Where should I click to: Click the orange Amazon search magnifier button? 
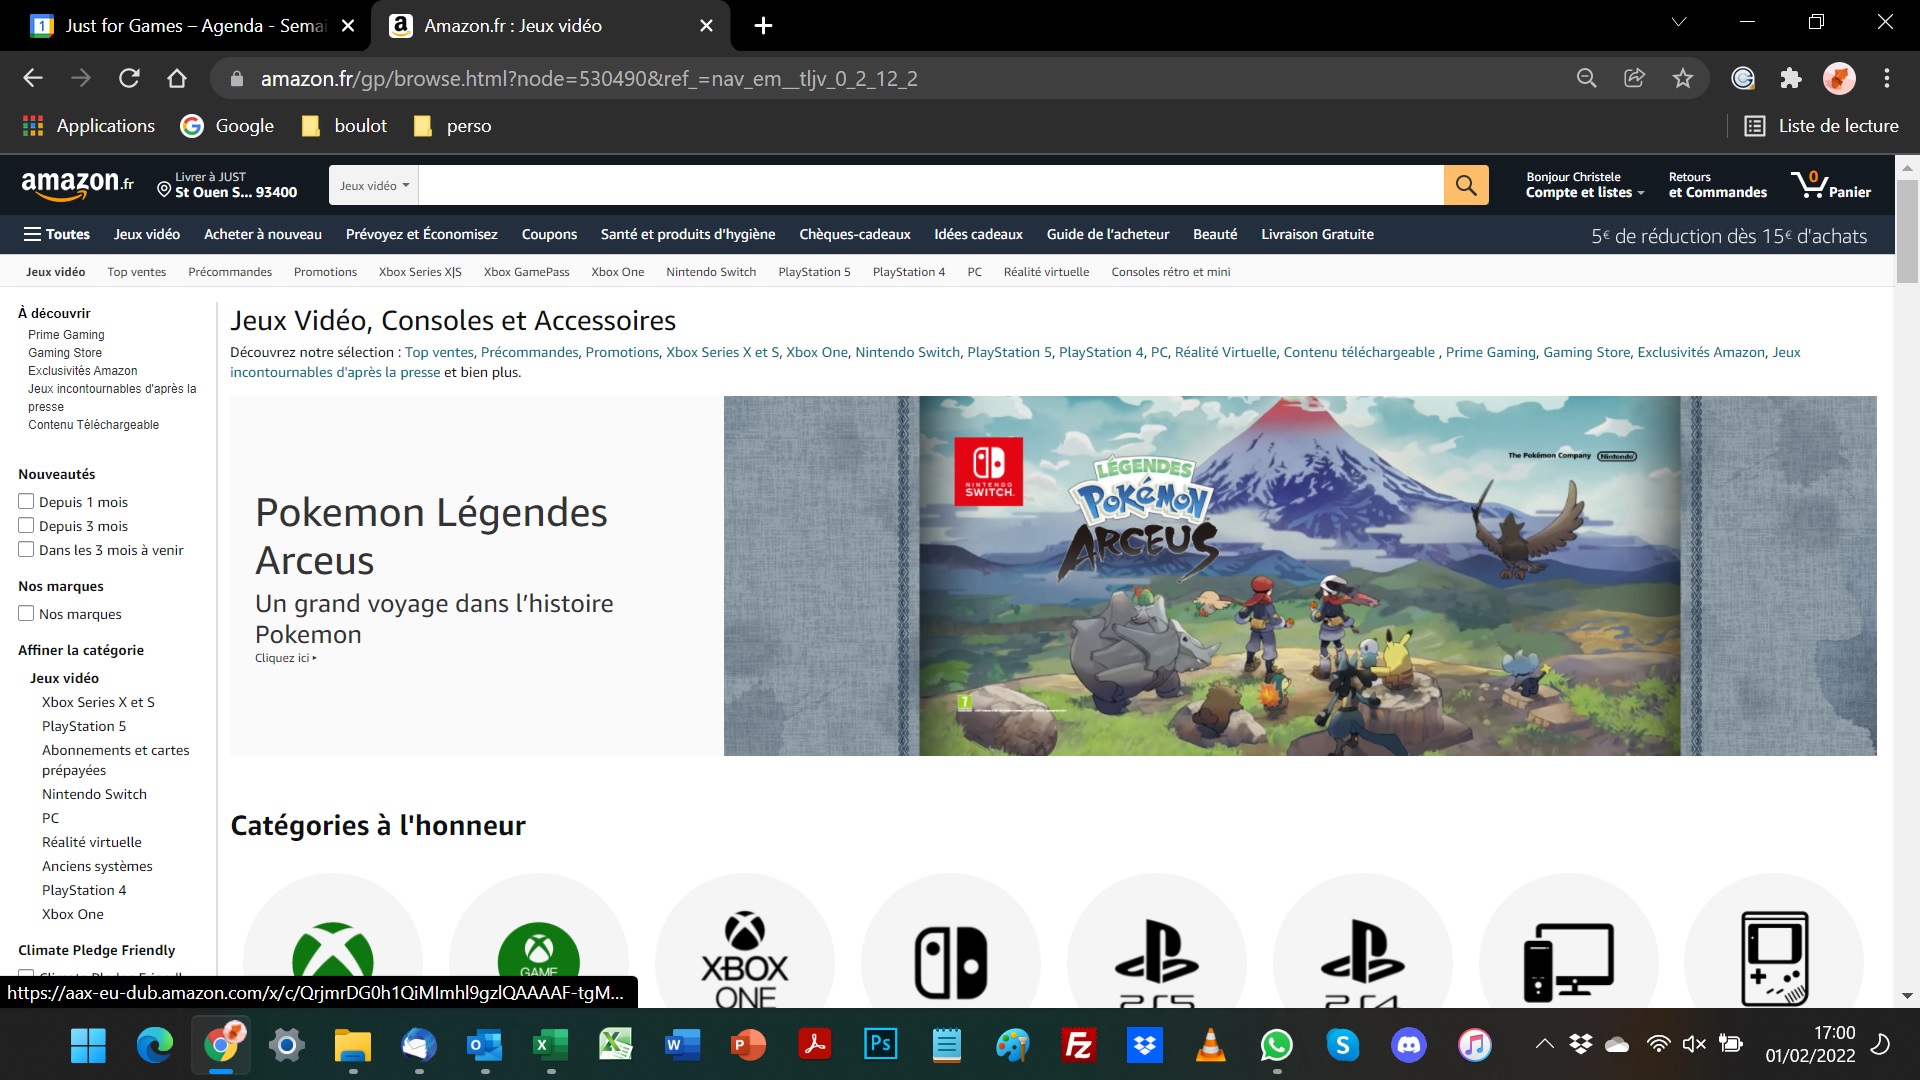pos(1466,185)
